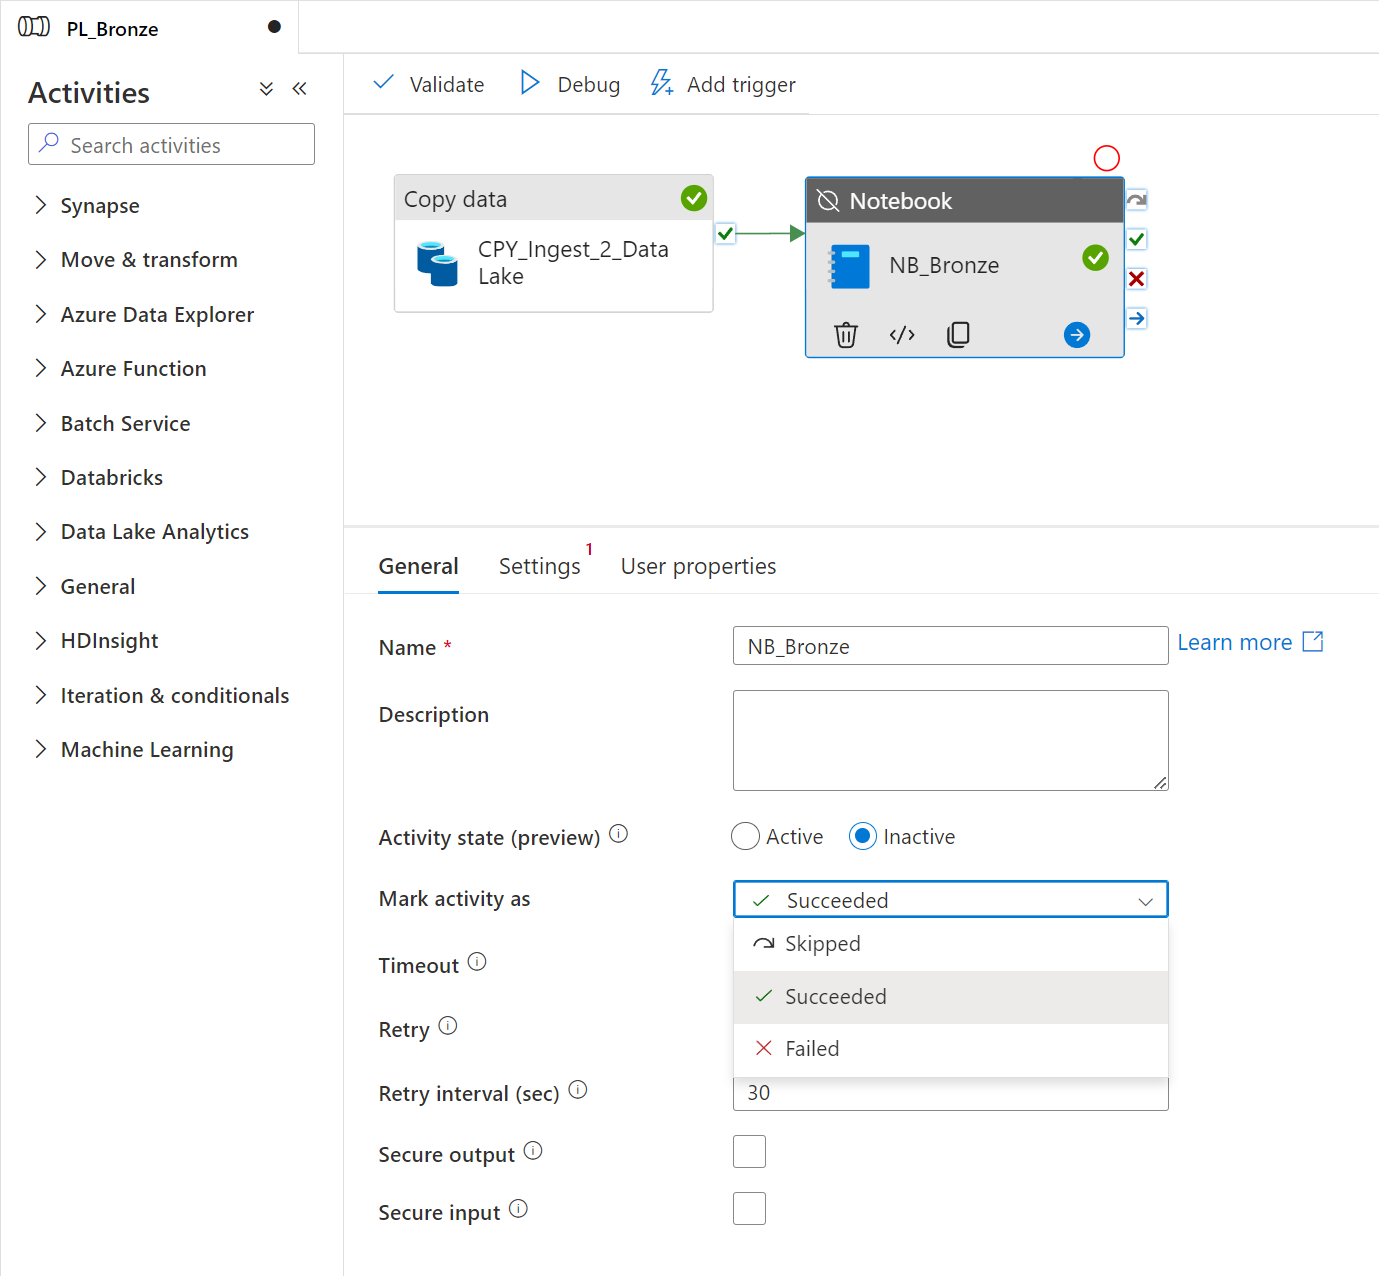Choose Skipped in the dropdown list
This screenshot has height=1276, width=1379.
click(950, 944)
